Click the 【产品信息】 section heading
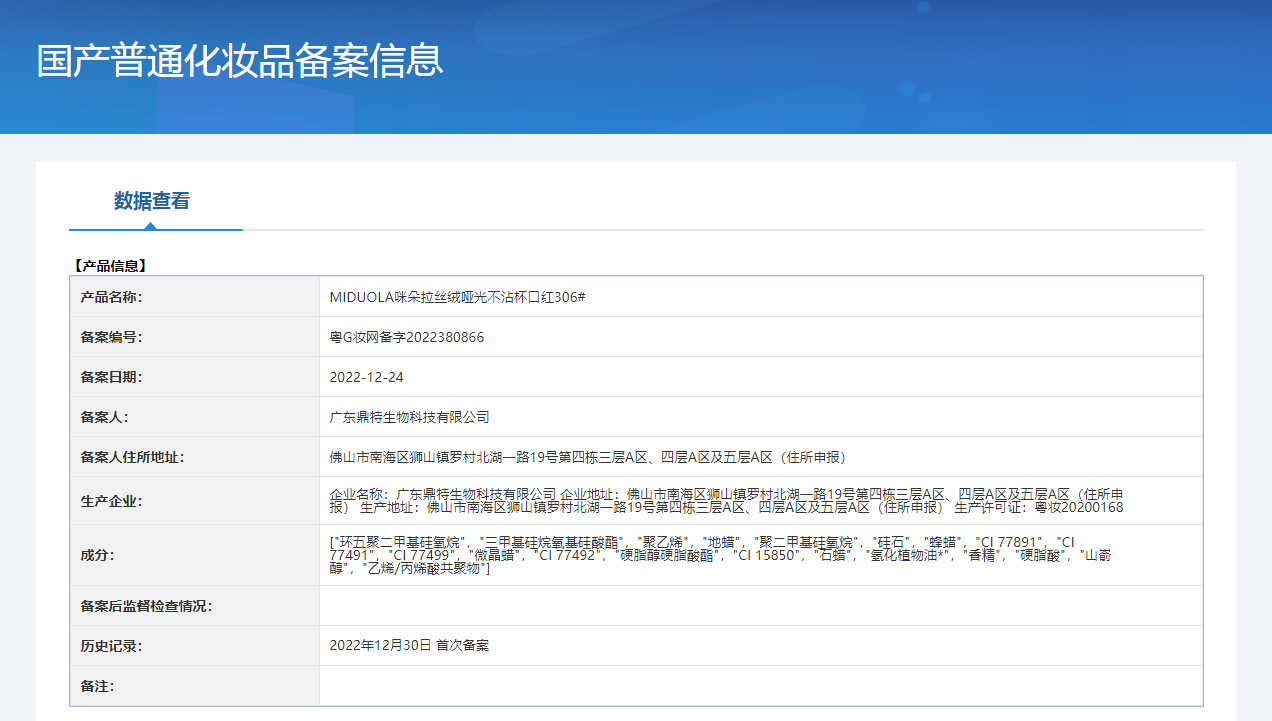Viewport: 1272px width, 721px height. coord(110,266)
